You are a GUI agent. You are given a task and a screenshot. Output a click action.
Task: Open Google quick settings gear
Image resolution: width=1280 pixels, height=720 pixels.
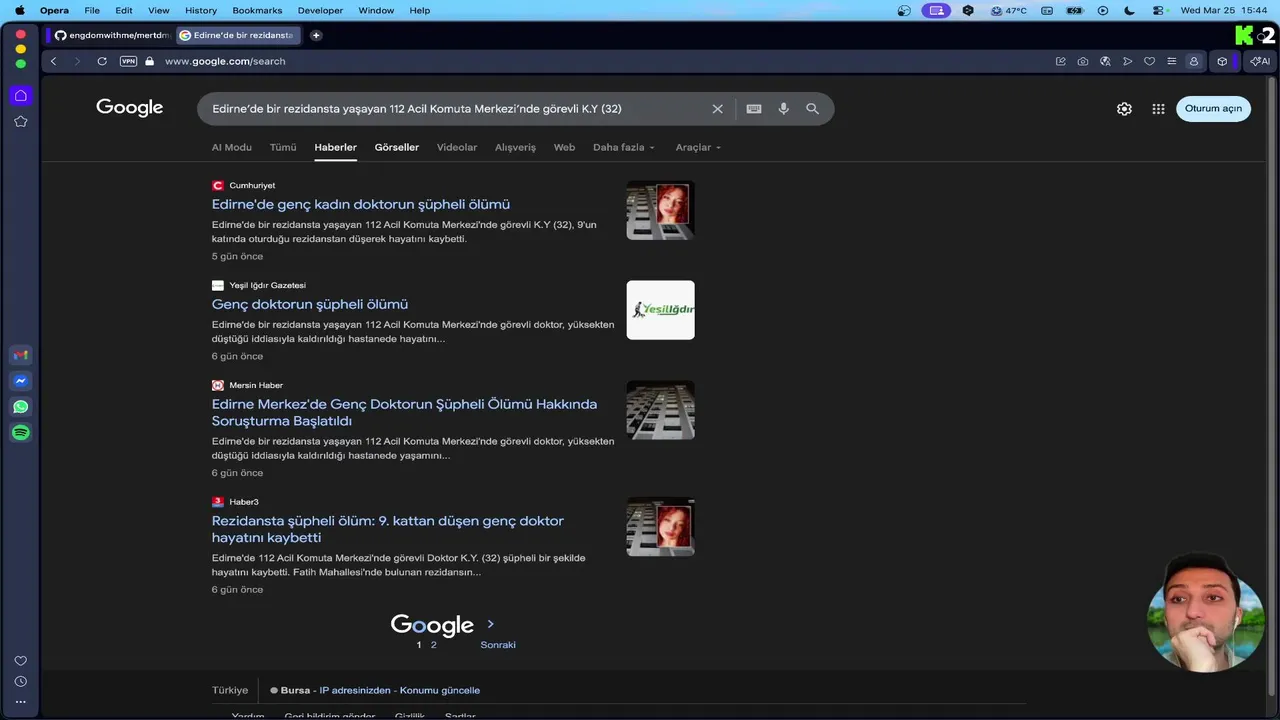(1124, 109)
